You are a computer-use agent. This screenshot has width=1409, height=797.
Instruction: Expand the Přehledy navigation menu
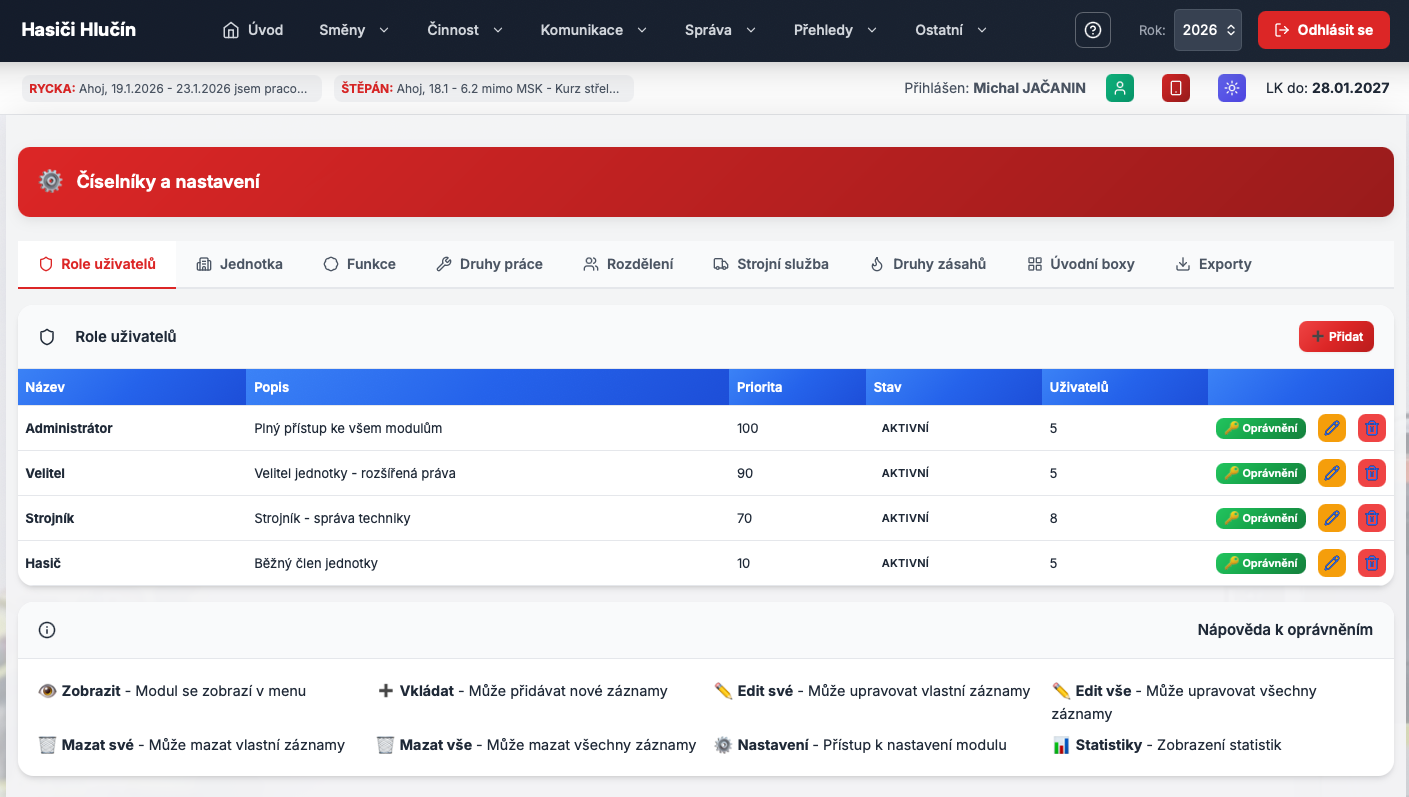(835, 30)
